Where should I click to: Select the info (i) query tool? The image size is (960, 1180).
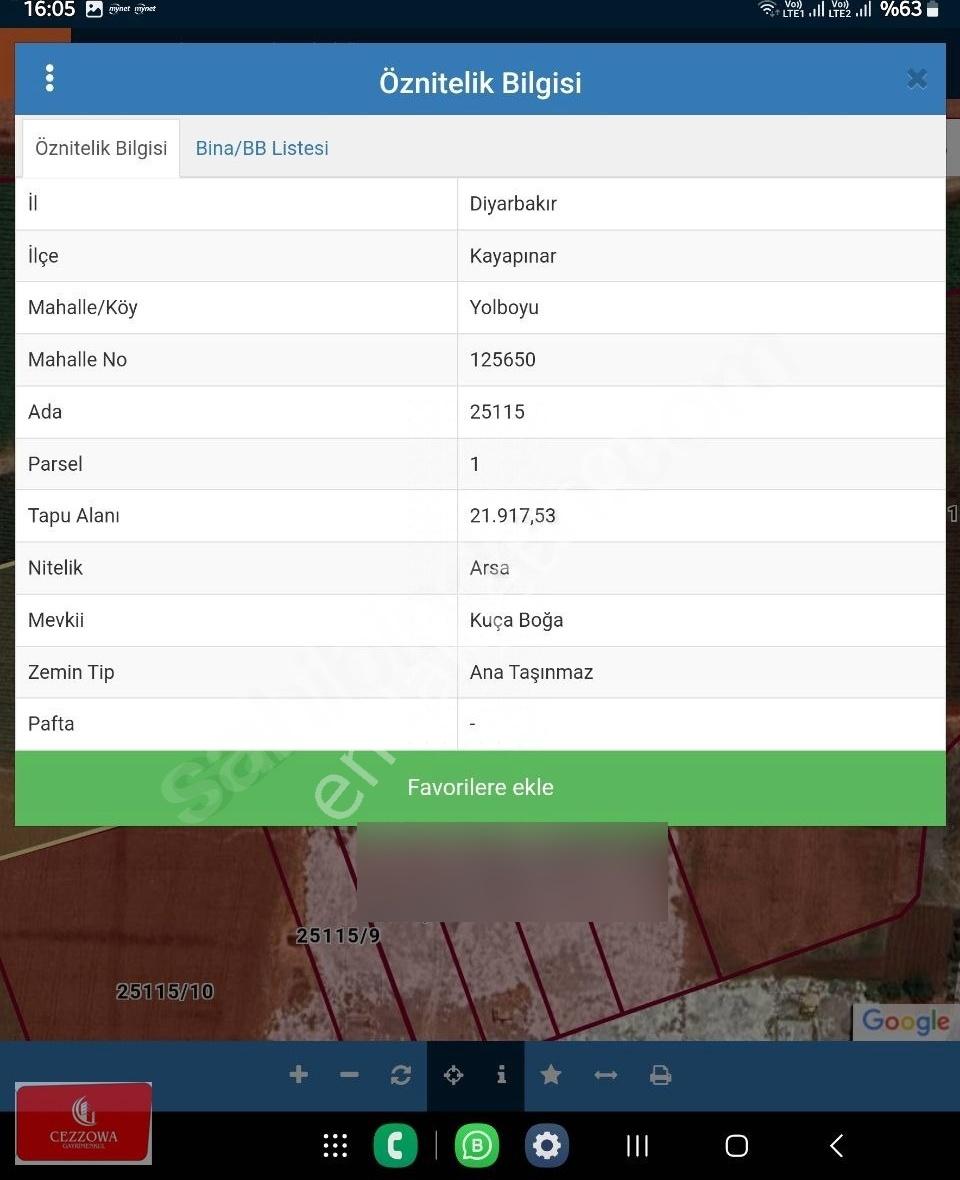tap(502, 1075)
